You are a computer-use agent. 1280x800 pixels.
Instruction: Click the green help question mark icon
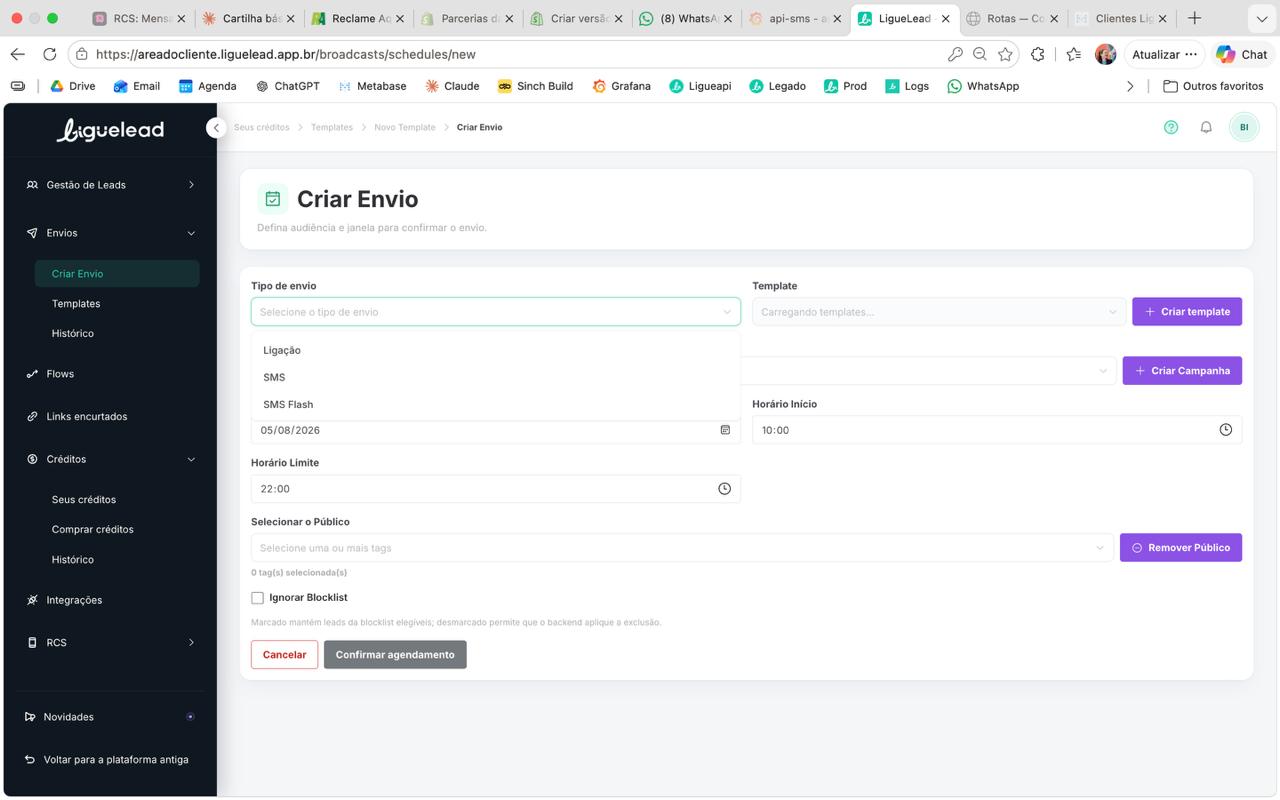(1171, 127)
